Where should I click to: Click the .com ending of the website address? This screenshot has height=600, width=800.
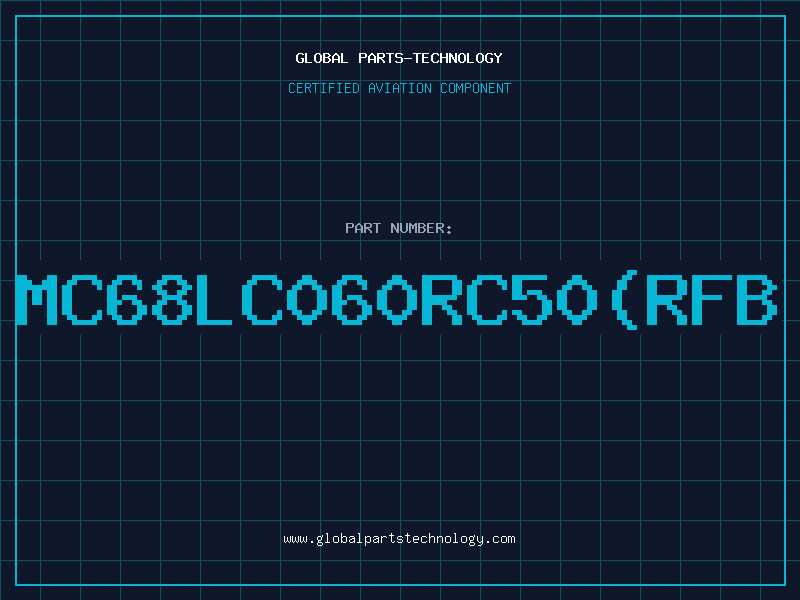499,539
